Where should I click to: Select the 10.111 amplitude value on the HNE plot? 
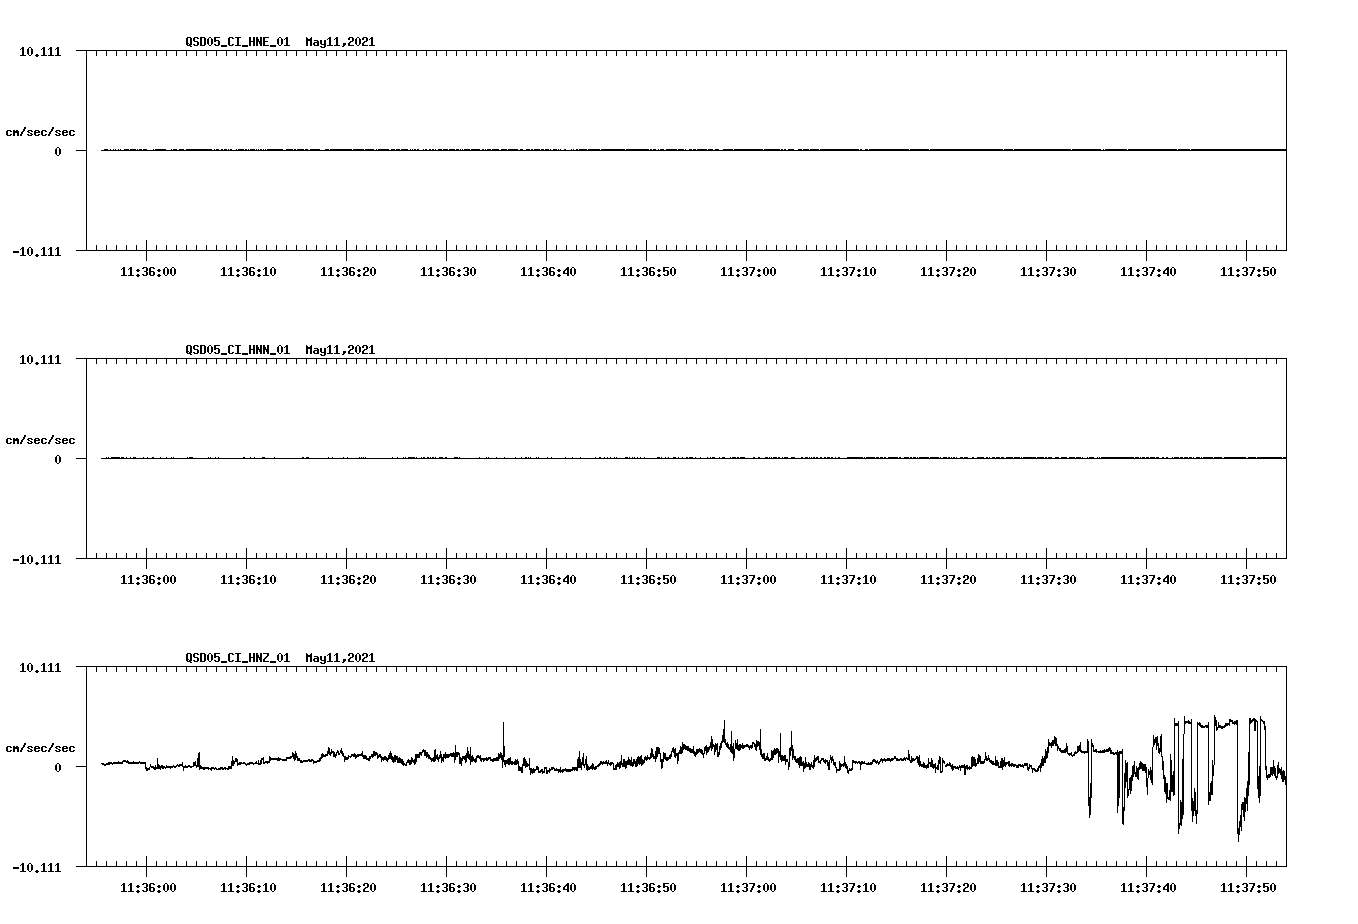tap(40, 51)
